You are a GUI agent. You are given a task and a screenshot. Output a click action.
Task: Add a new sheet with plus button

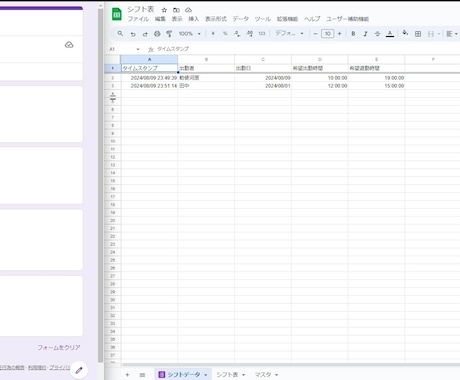coord(127,375)
